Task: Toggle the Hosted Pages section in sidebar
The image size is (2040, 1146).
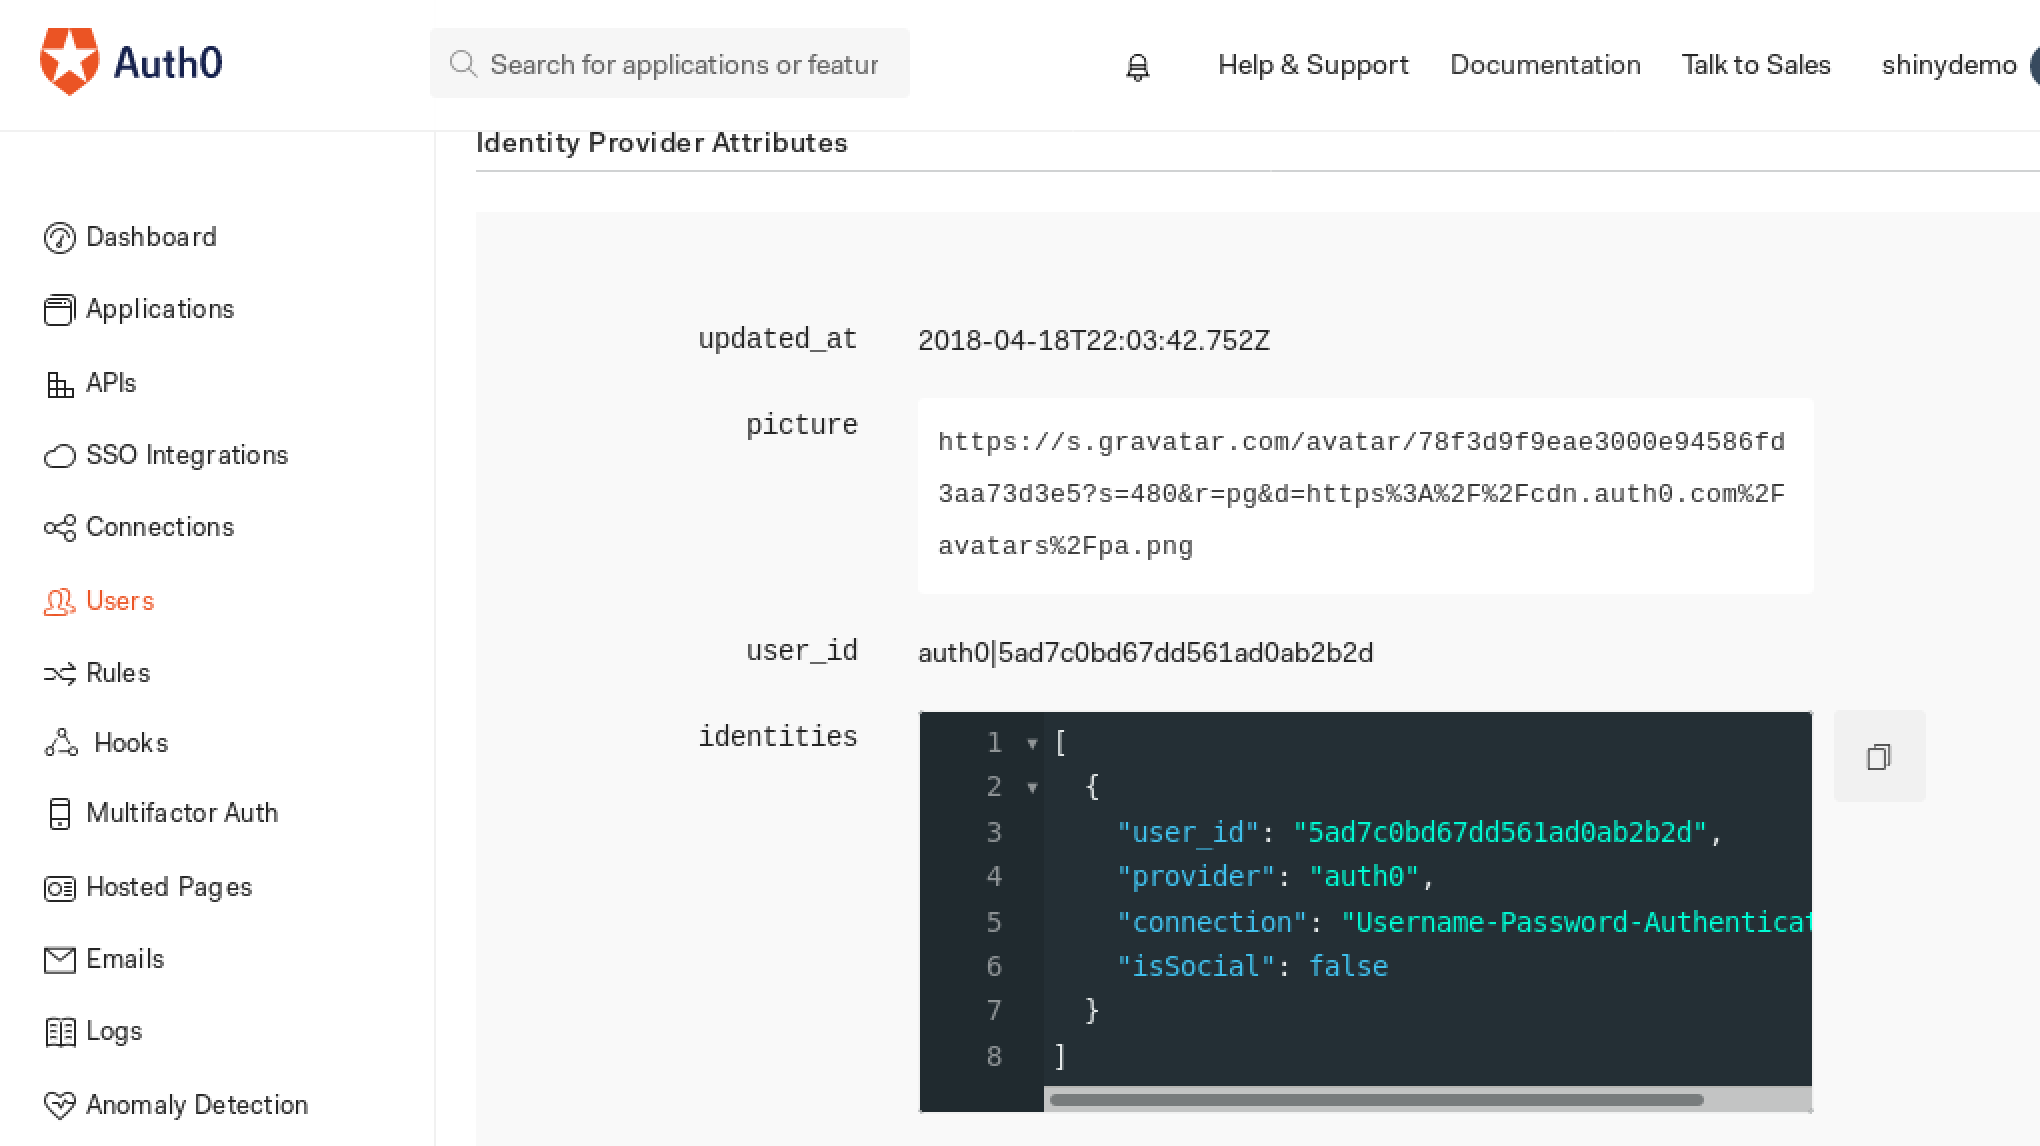Action: tap(167, 887)
